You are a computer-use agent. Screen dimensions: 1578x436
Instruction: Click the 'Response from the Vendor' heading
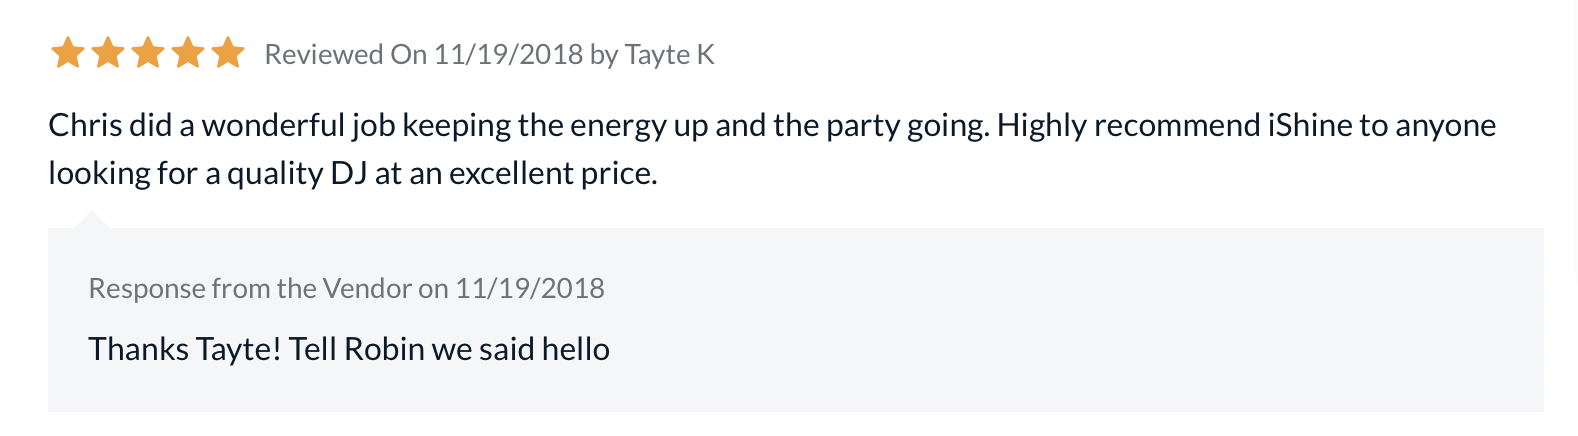pyautogui.click(x=252, y=289)
